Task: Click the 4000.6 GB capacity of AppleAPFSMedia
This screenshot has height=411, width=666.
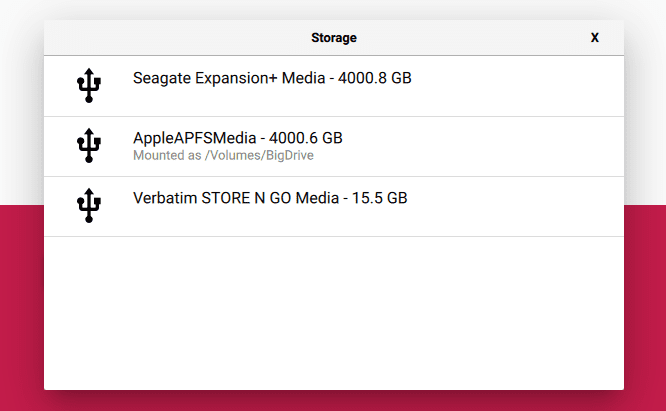Action: (306, 138)
